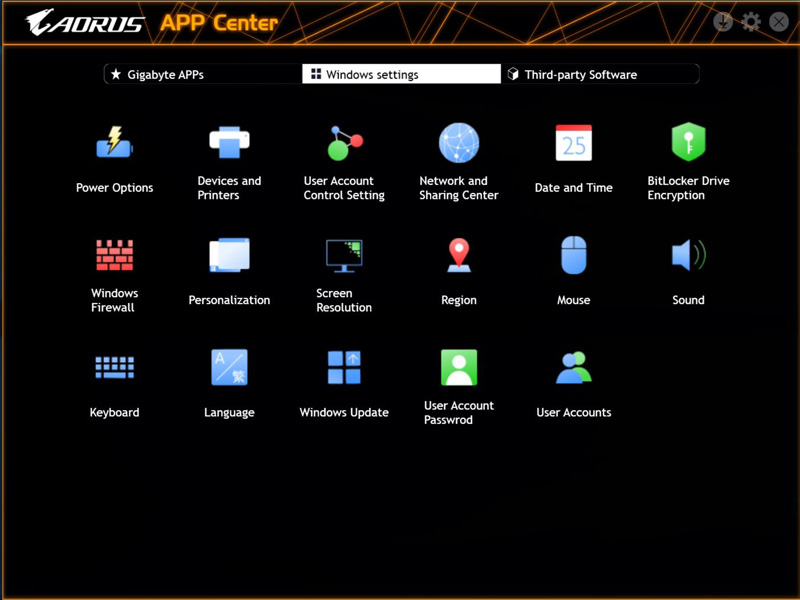Open the Mouse settings icon

(573, 255)
